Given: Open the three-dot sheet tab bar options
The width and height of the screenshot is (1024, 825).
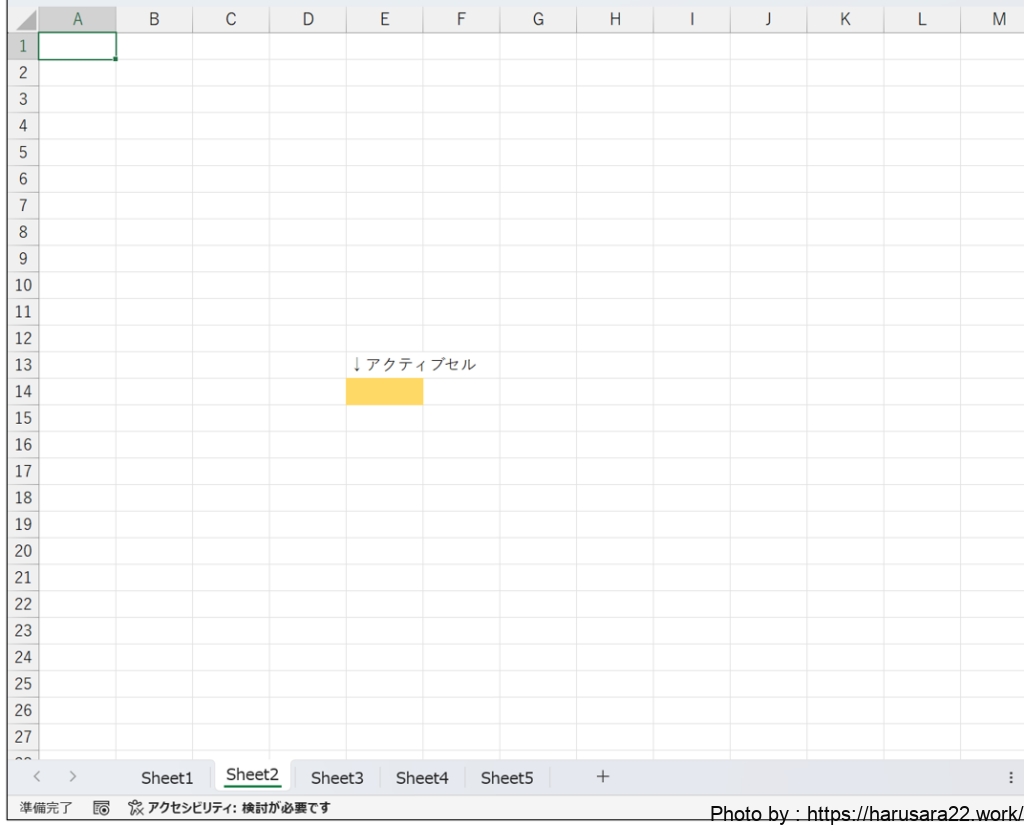Looking at the screenshot, I should click(x=1010, y=777).
